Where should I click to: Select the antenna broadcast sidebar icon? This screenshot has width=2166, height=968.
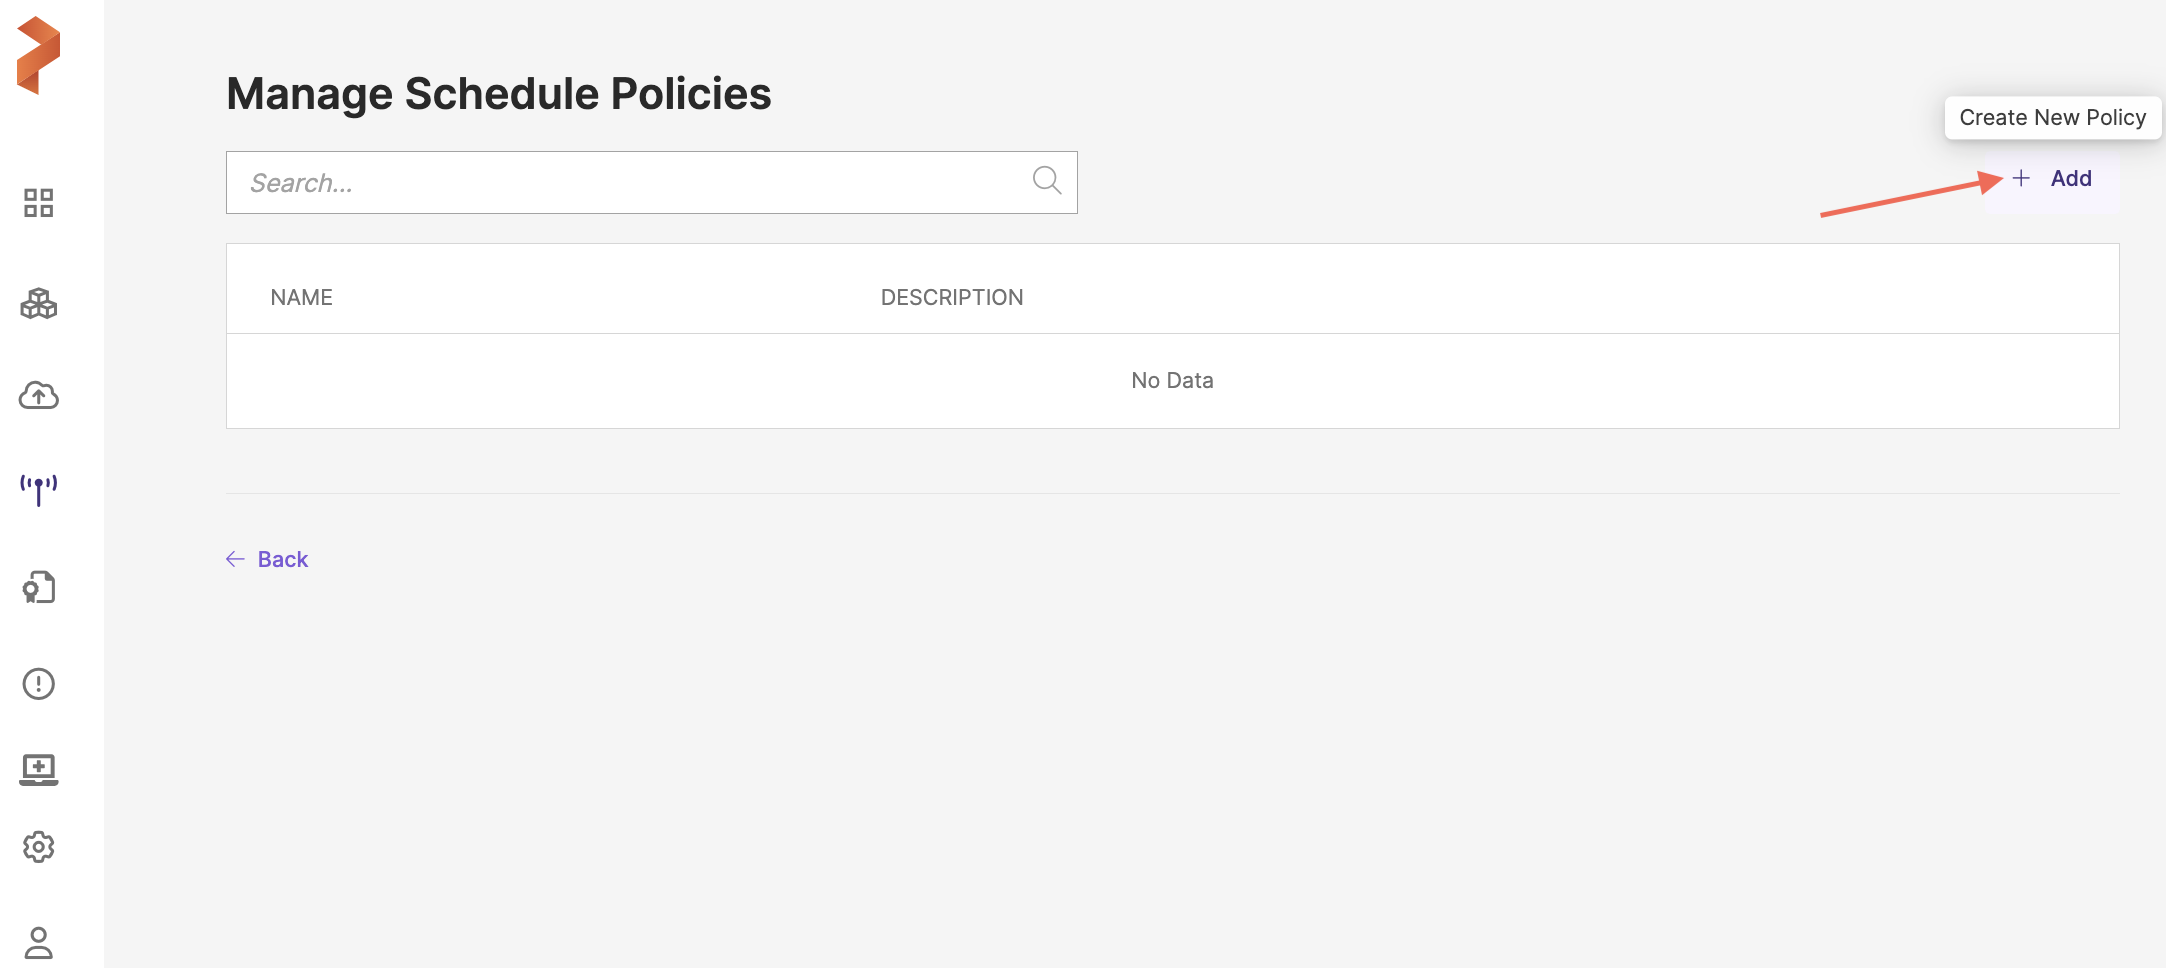tap(39, 489)
